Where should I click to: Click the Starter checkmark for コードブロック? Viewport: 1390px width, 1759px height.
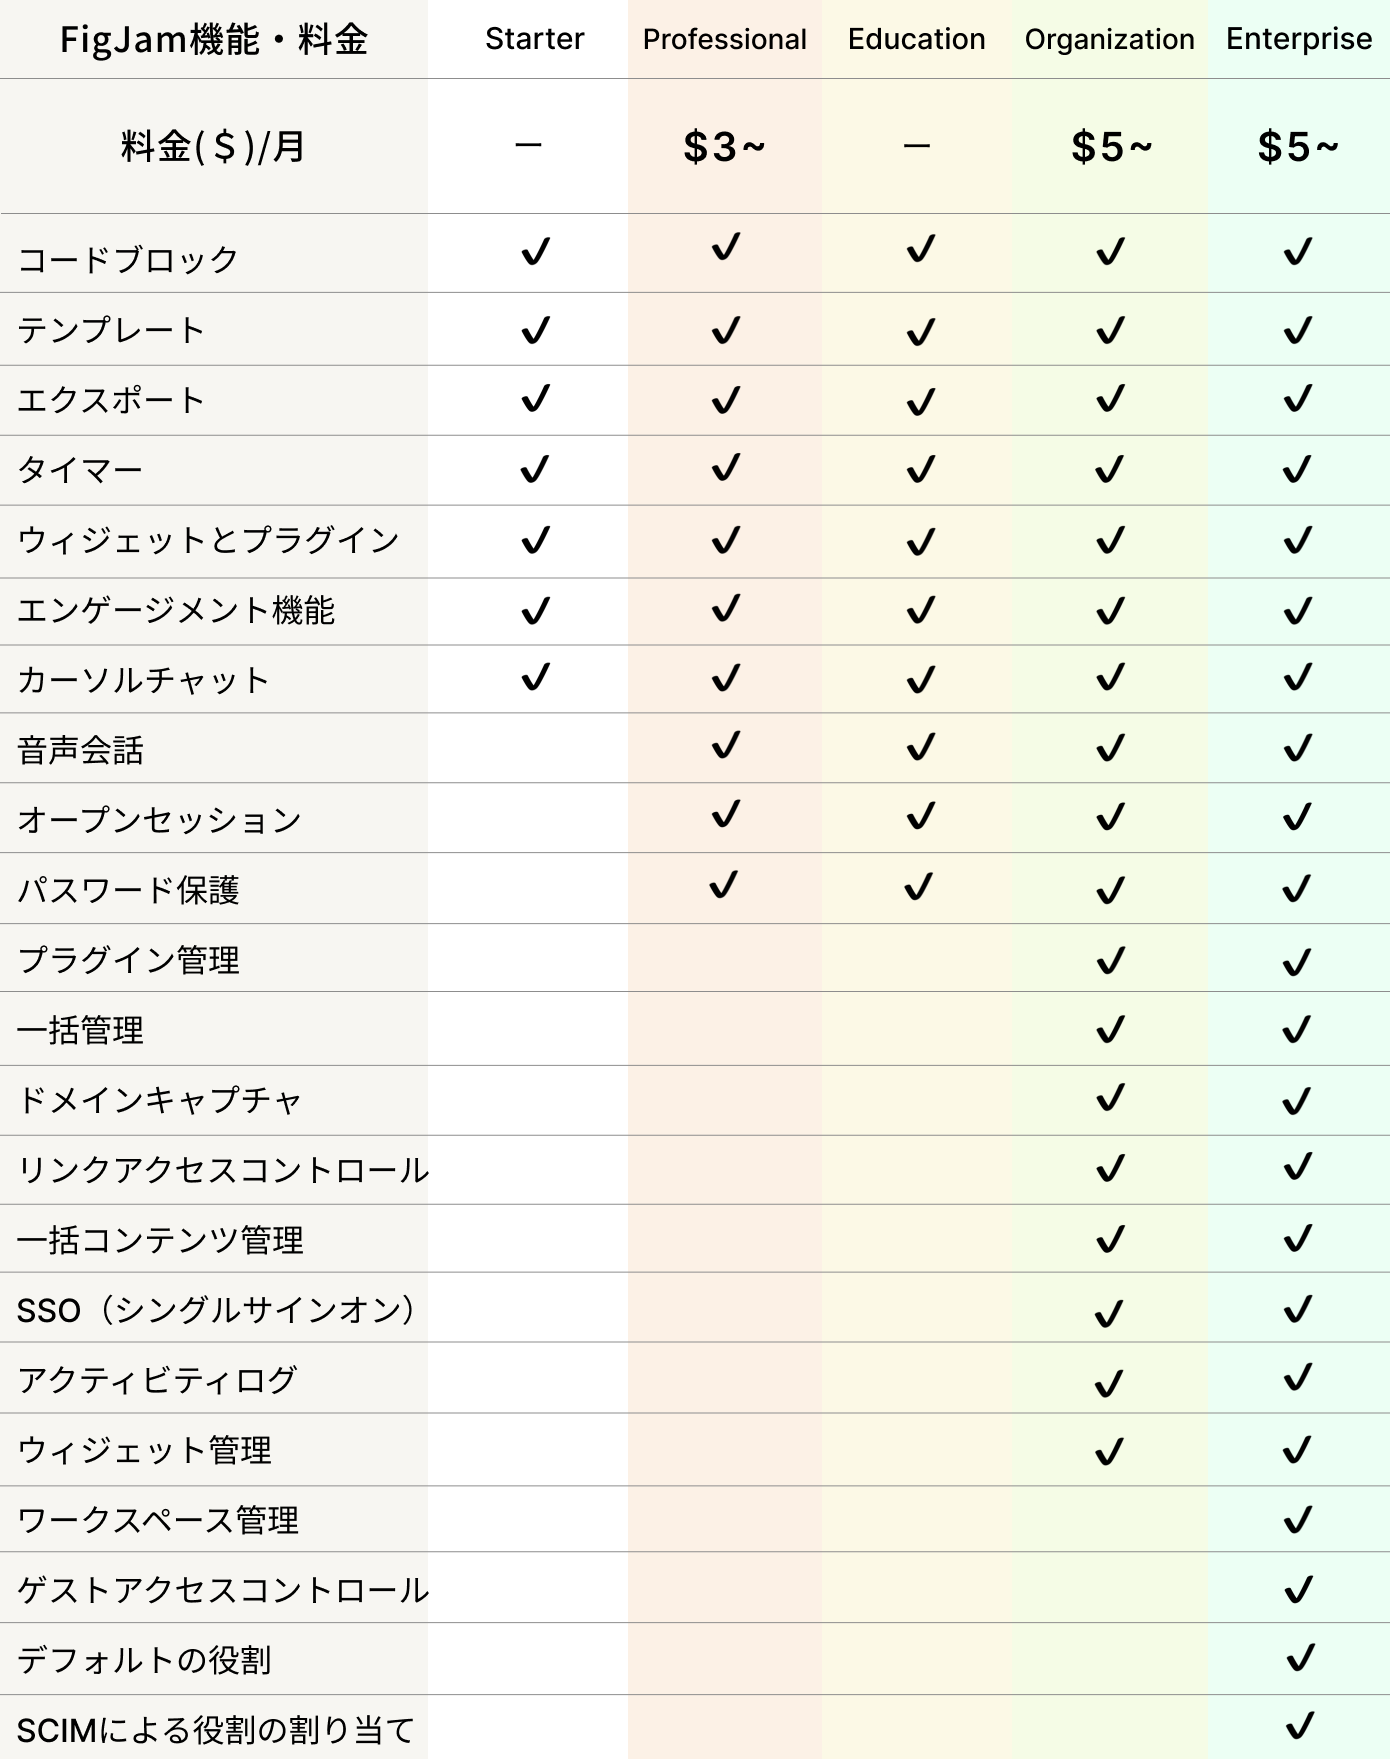point(536,251)
